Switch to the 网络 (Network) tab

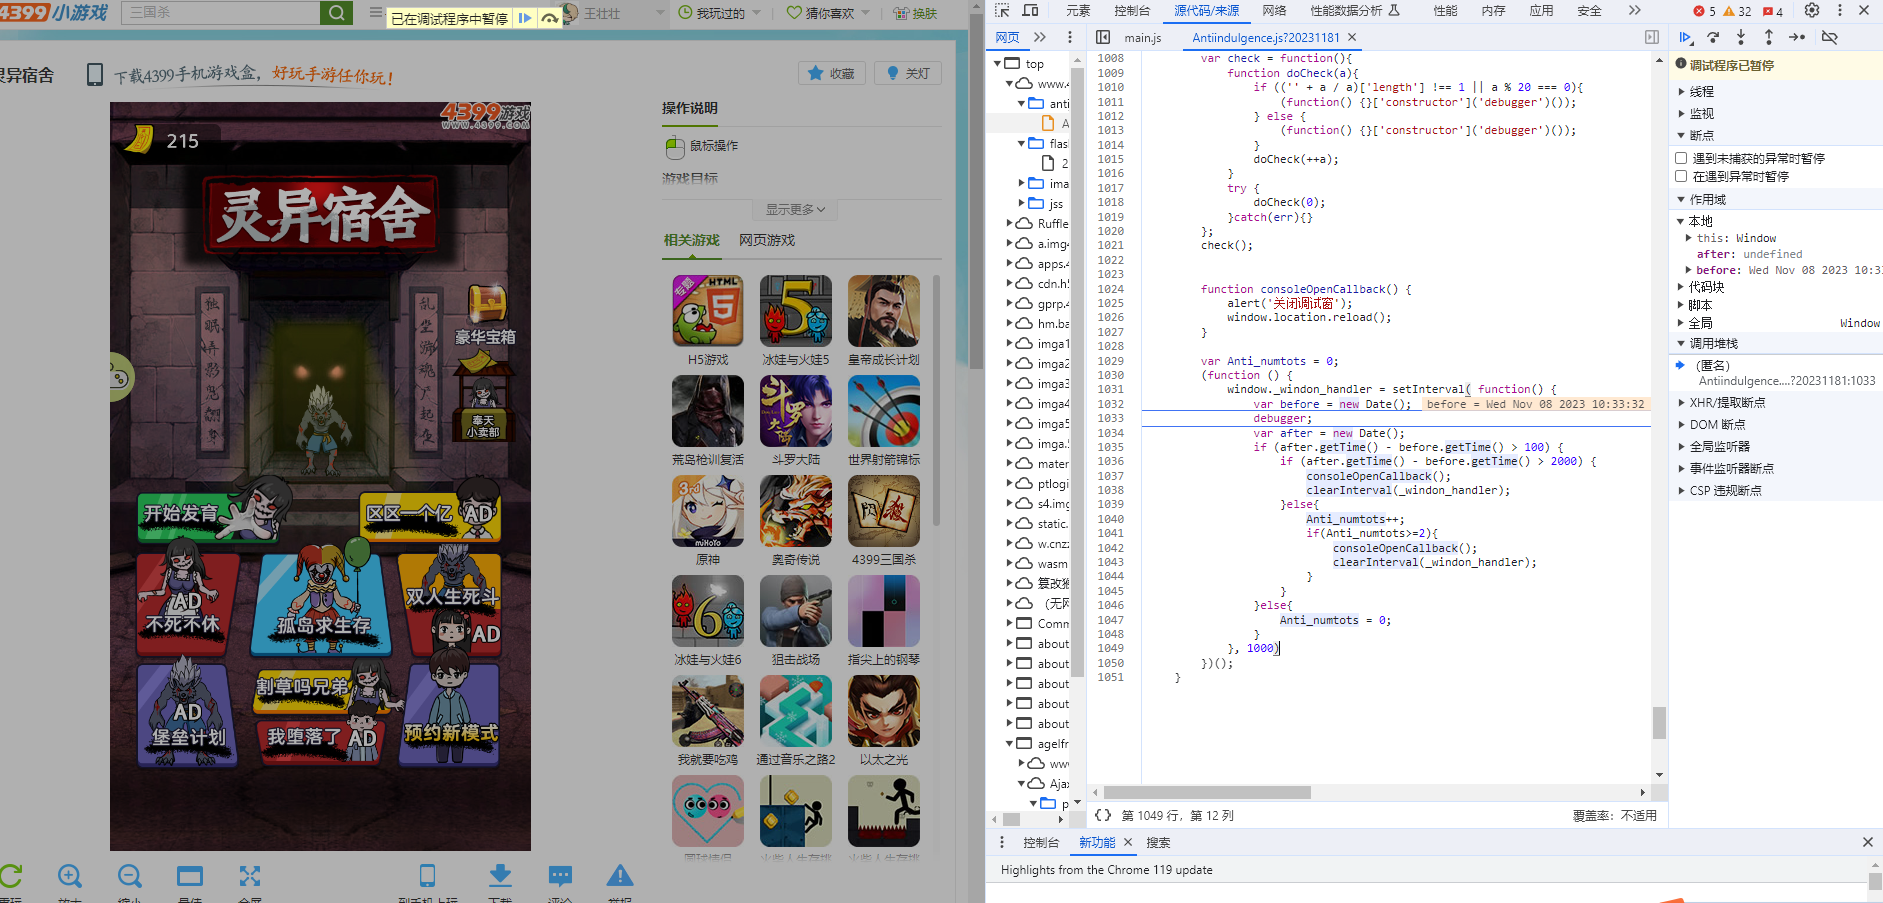tap(1274, 11)
